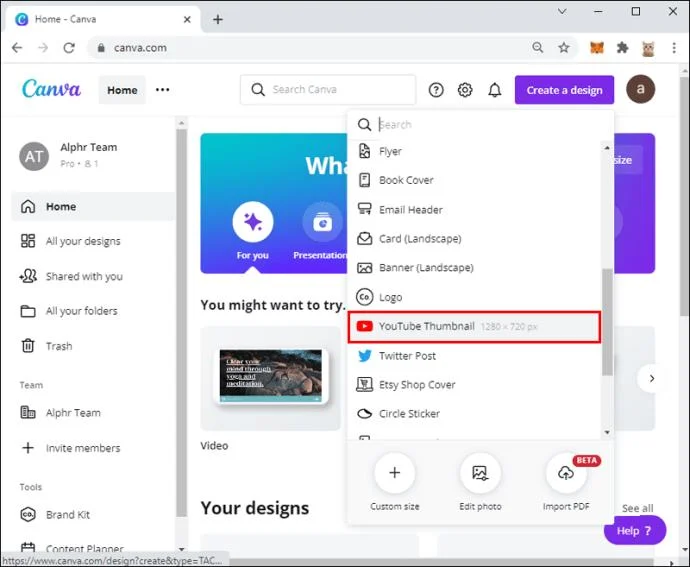Click the dropdown list scrollbar thumb
Screen dimensions: 690x567
pos(607,322)
